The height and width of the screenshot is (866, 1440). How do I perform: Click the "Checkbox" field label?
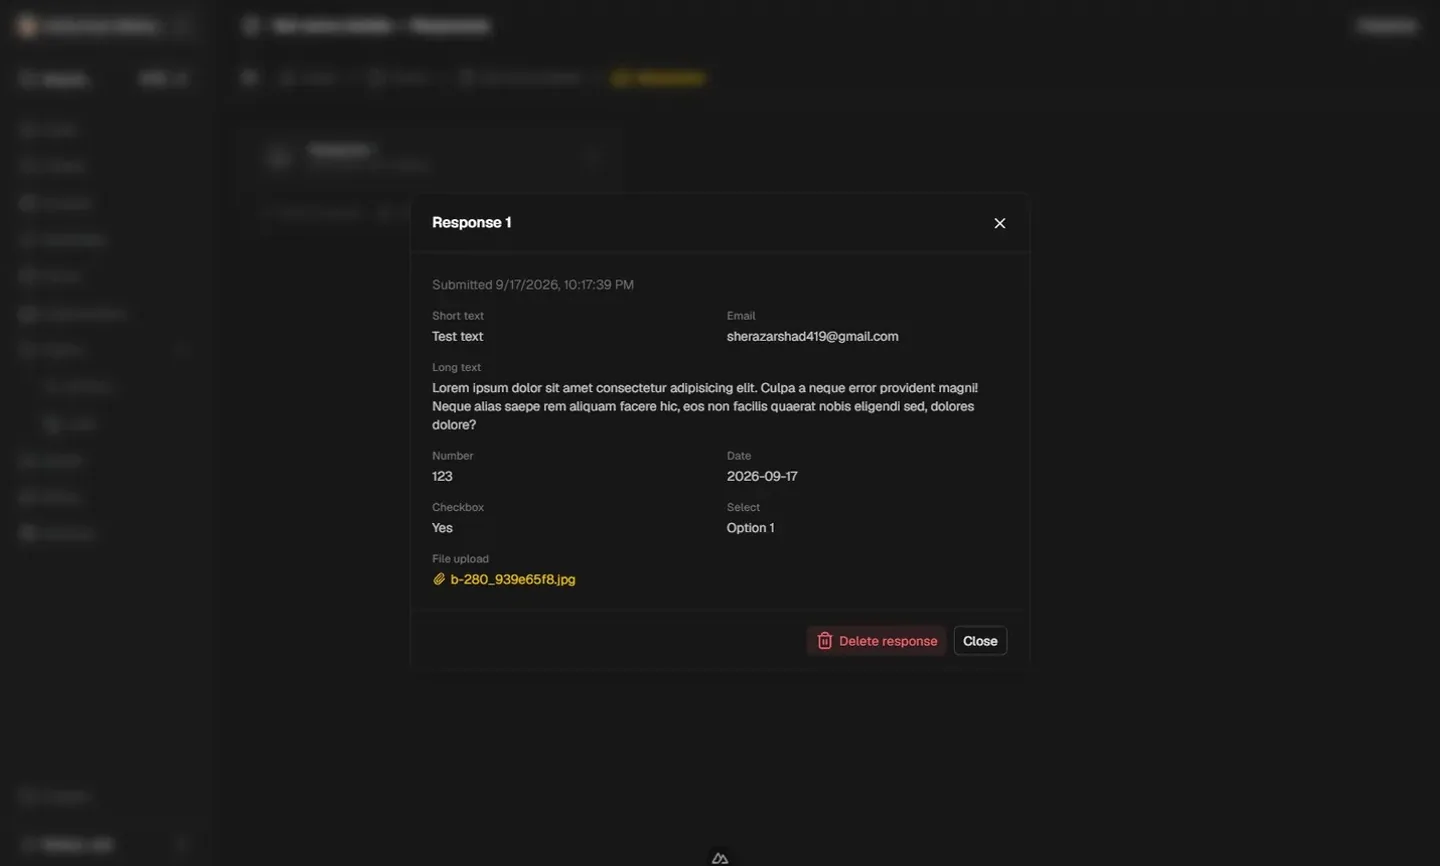[x=458, y=507]
